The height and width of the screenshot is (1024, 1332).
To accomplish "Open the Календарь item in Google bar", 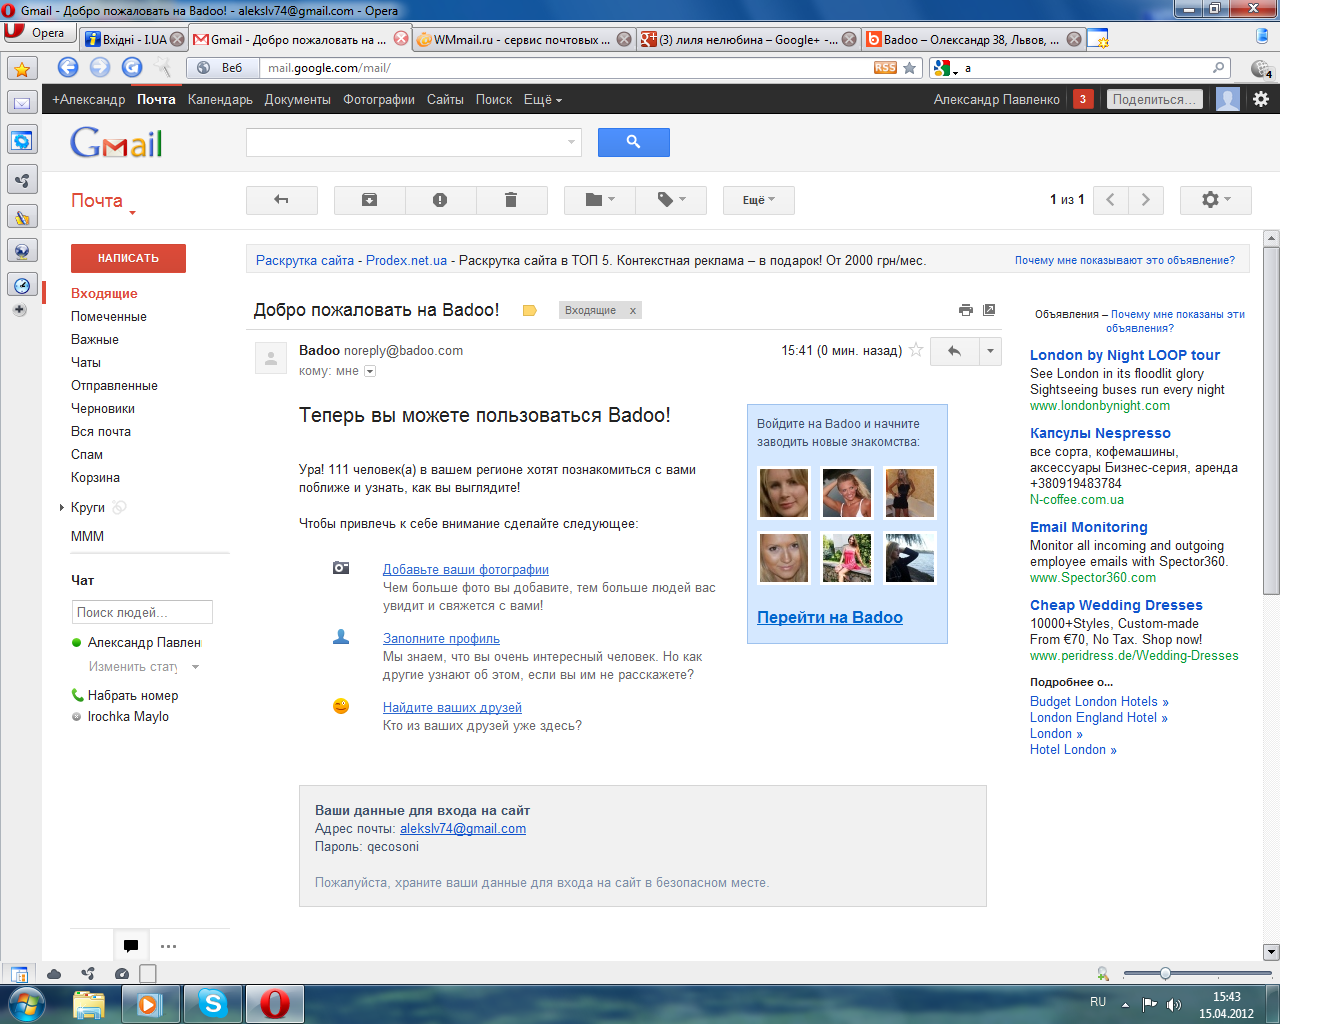I will (x=220, y=99).
